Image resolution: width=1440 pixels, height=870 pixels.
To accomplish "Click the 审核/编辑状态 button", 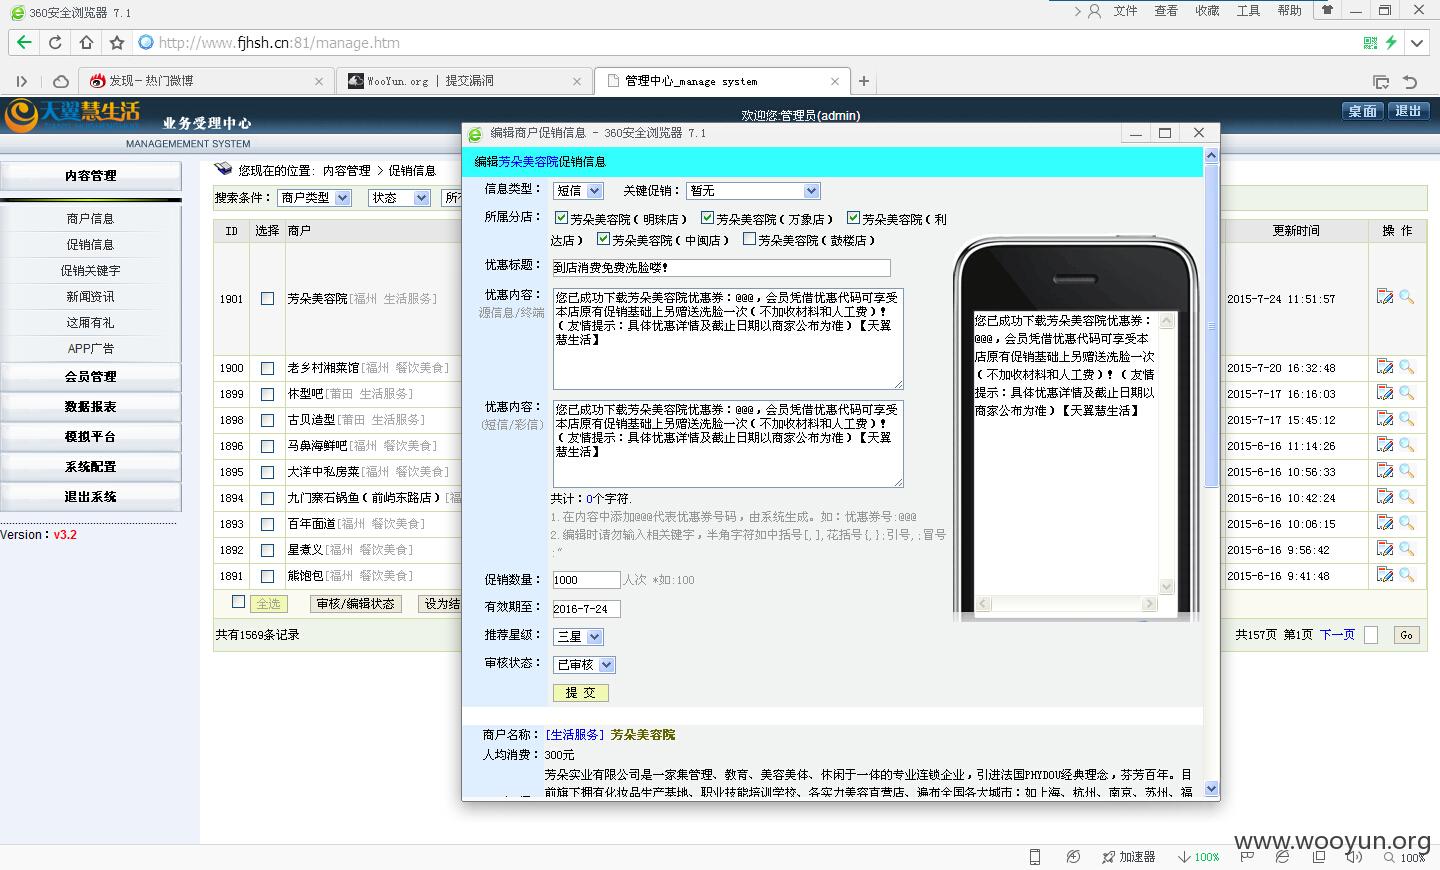I will click(x=355, y=603).
